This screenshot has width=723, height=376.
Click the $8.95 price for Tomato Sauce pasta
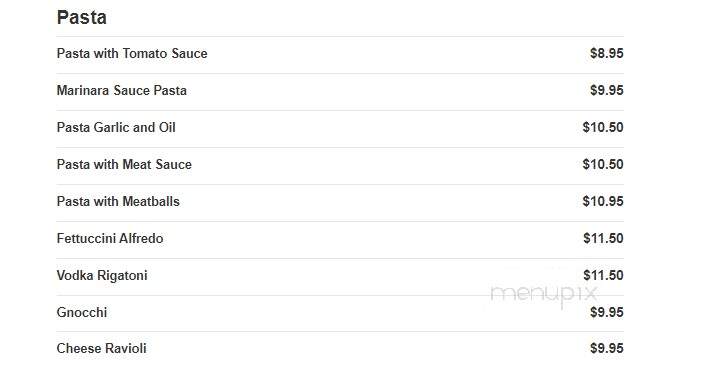pos(606,53)
